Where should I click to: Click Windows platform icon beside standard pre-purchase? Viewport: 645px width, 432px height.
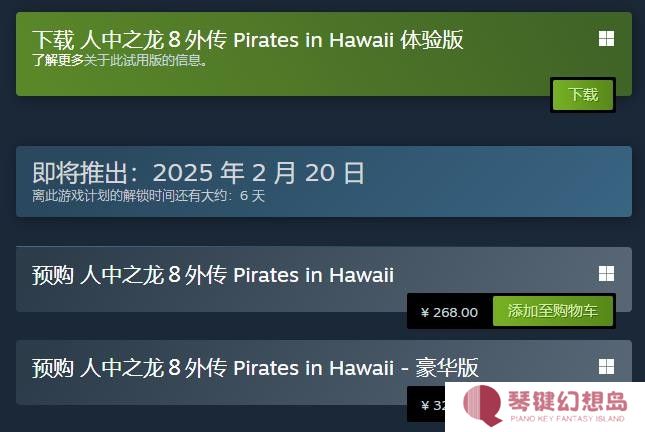pos(606,273)
